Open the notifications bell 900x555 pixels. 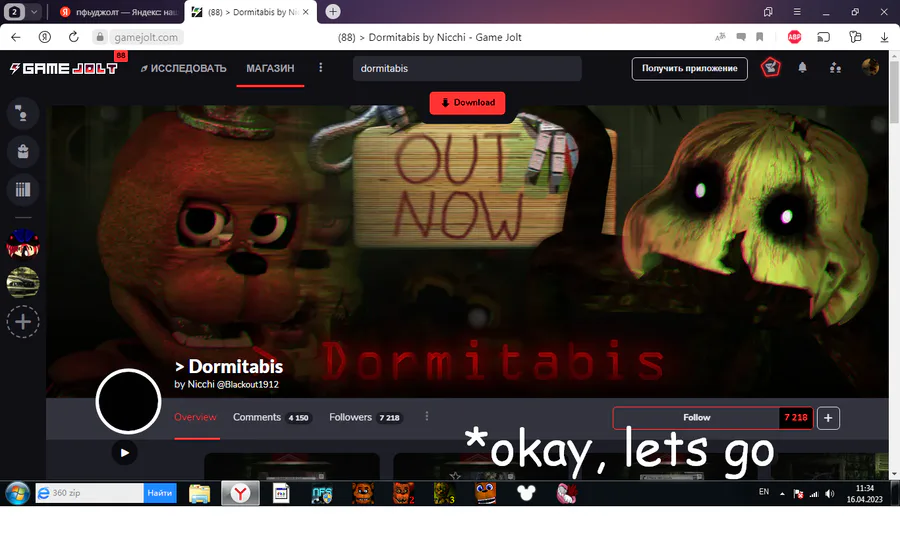(802, 68)
